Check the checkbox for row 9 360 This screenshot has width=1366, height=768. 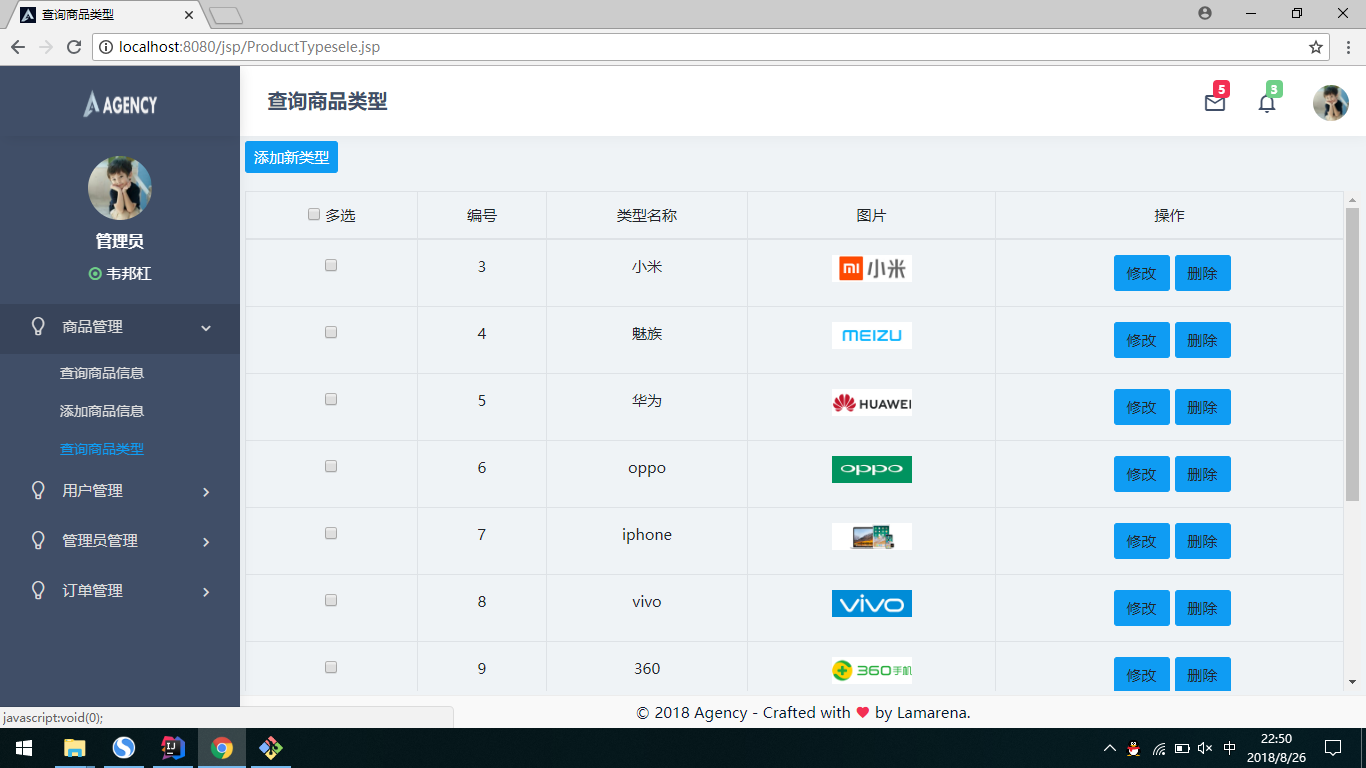click(x=331, y=667)
